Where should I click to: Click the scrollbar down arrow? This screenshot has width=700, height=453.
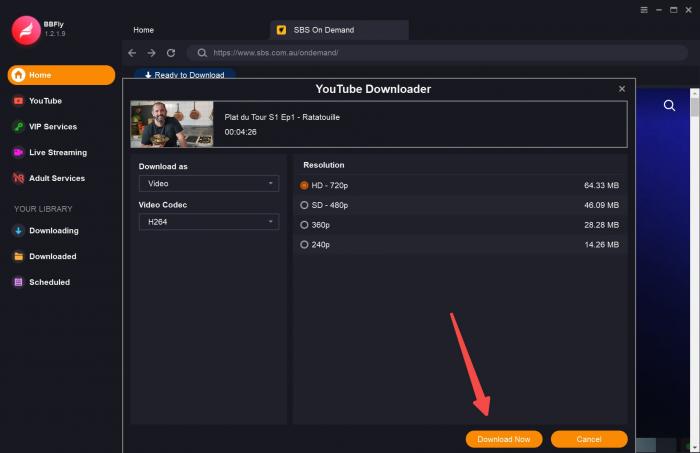[x=695, y=448]
